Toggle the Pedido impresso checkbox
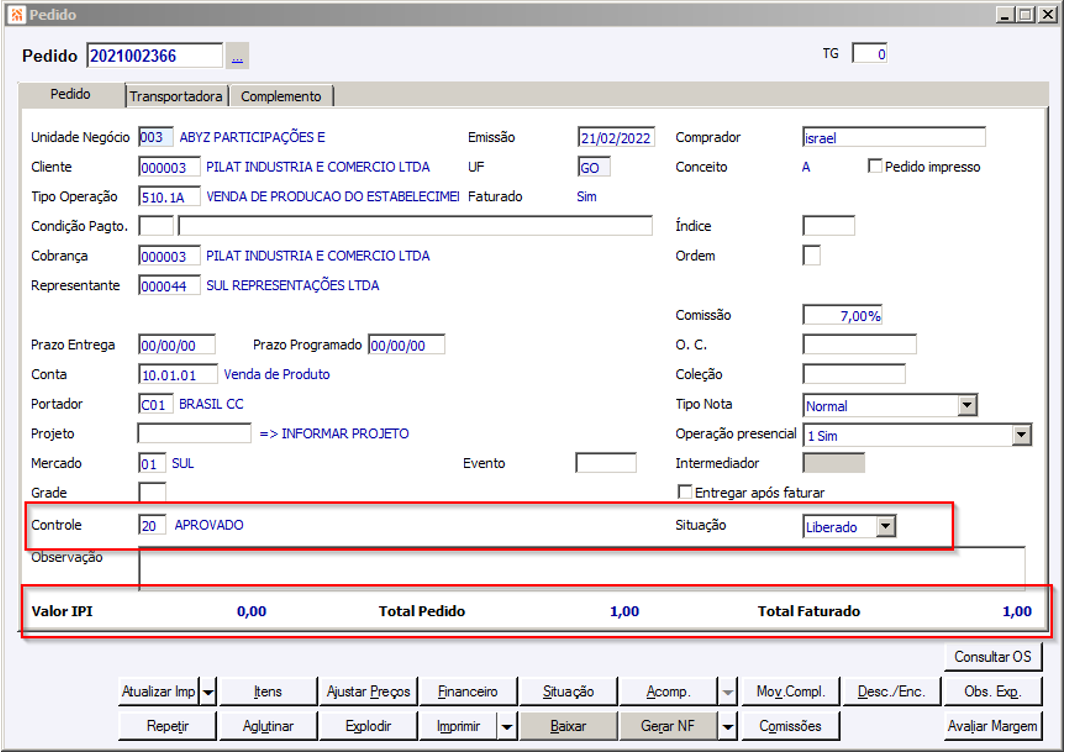Viewport: 1065px width, 753px height. (x=875, y=166)
